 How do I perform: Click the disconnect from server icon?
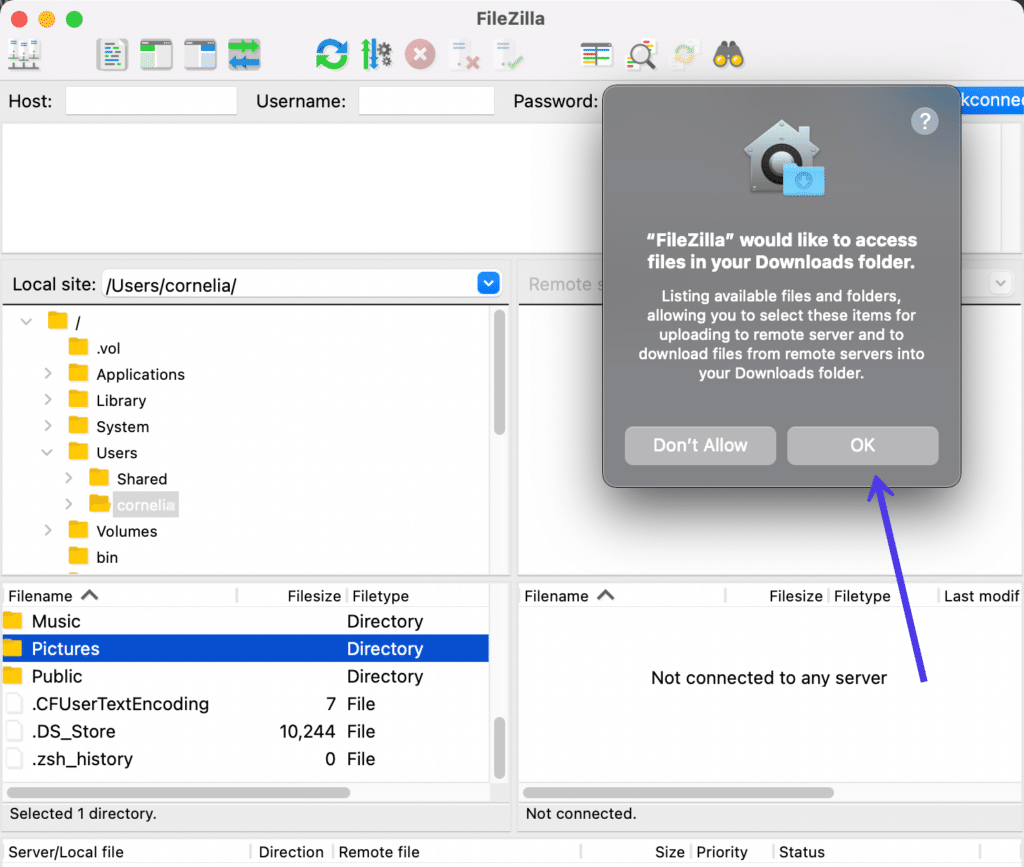point(463,54)
